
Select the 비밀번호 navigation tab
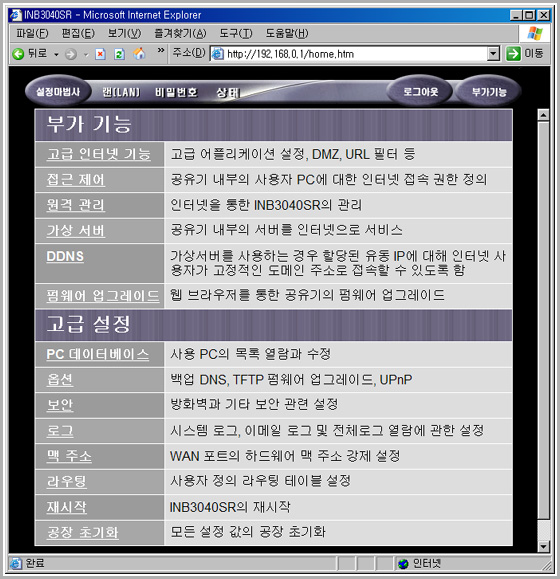click(x=176, y=92)
